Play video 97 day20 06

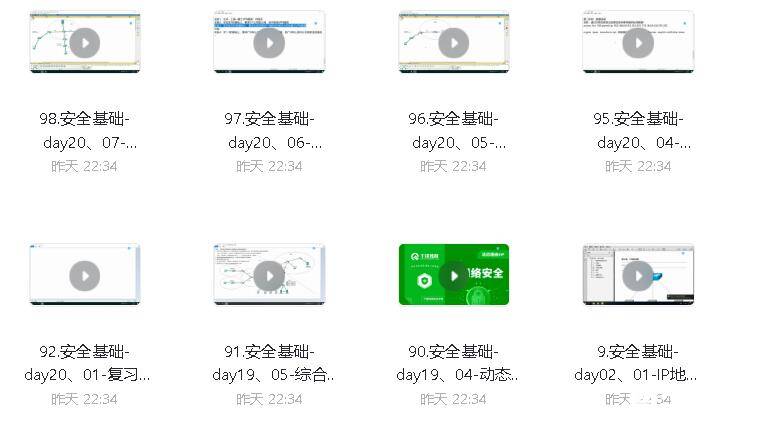click(269, 43)
